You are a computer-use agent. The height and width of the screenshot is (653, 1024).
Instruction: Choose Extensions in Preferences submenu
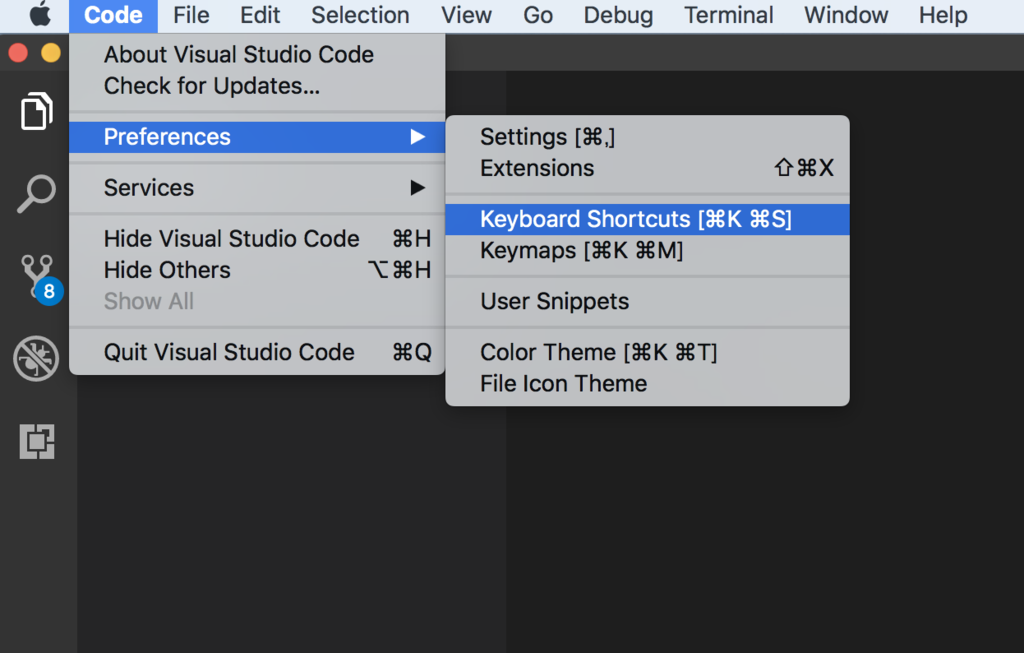(647, 168)
